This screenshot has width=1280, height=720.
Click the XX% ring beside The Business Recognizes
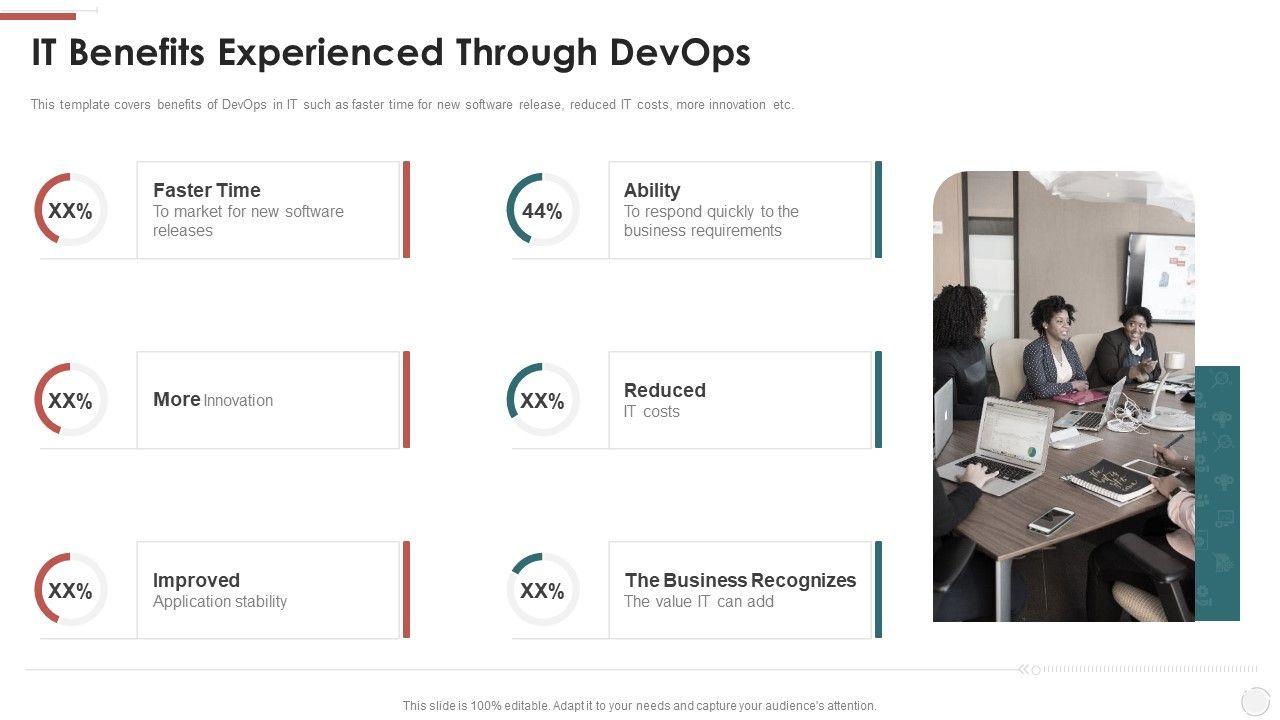542,590
